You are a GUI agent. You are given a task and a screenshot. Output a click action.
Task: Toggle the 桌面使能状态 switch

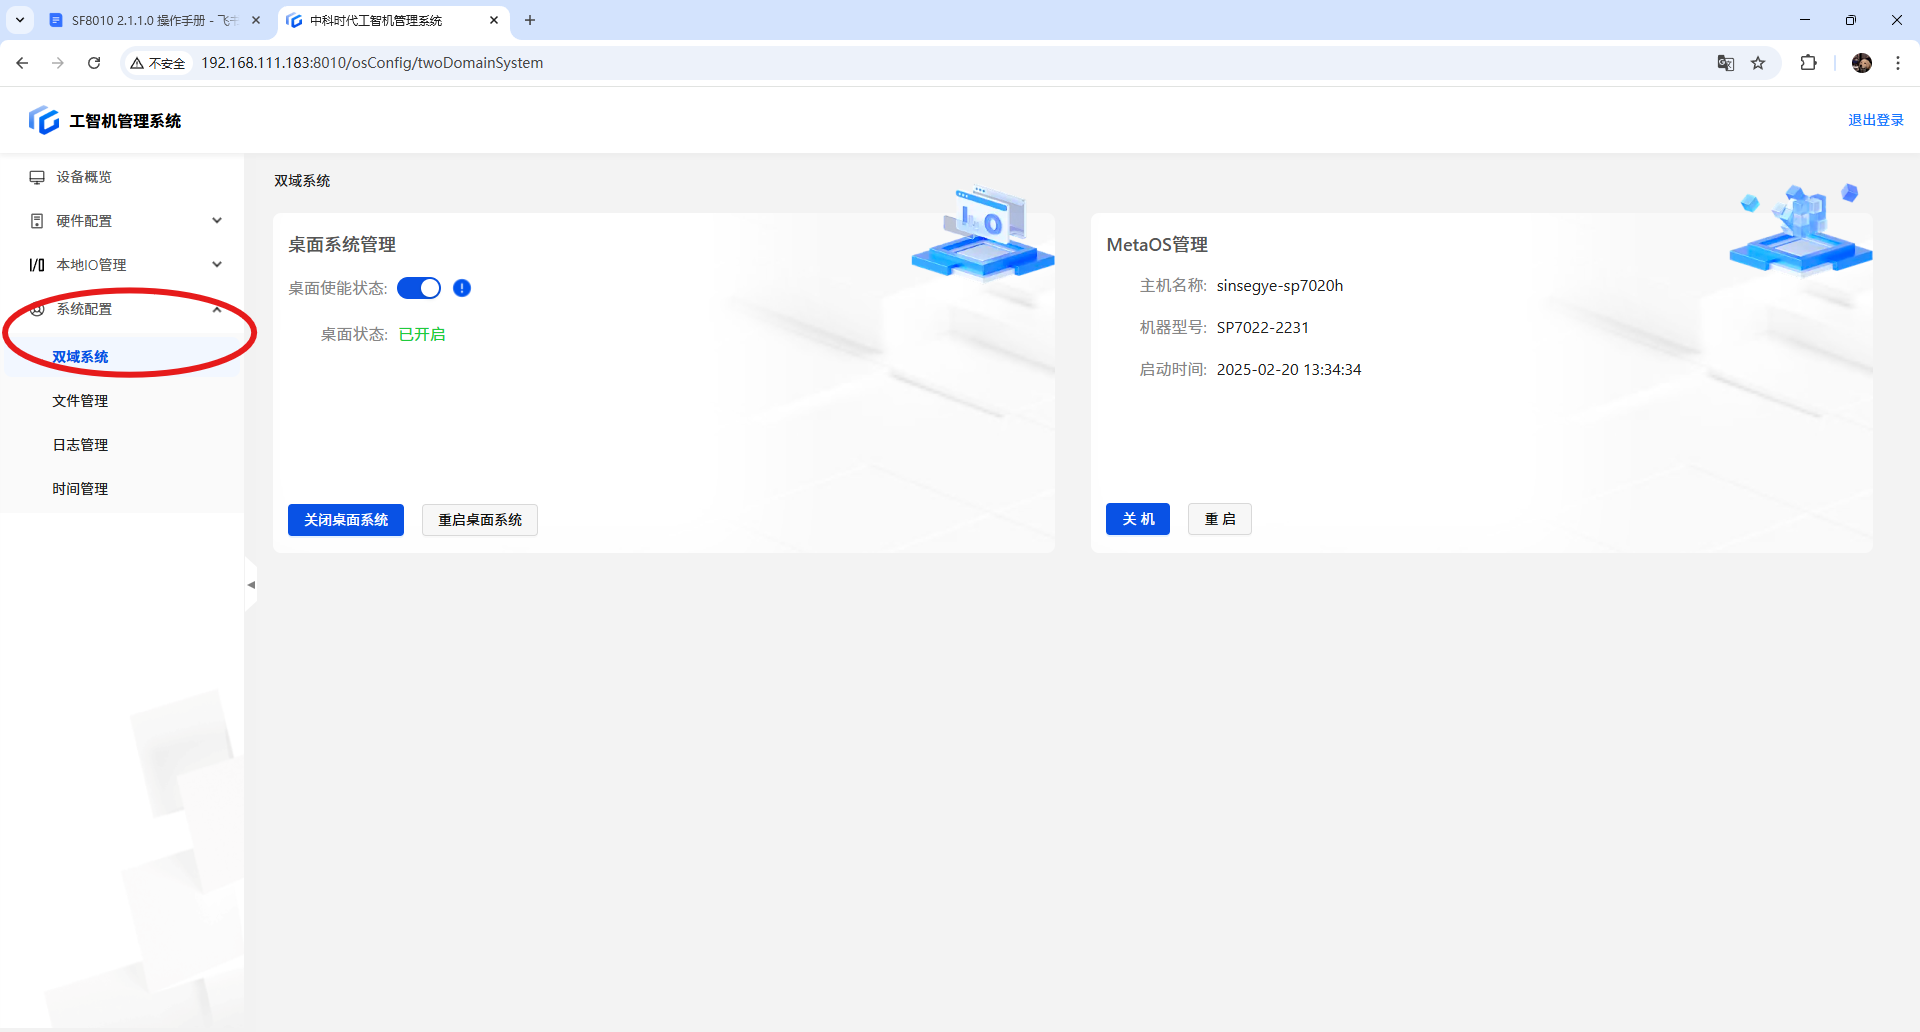(419, 288)
